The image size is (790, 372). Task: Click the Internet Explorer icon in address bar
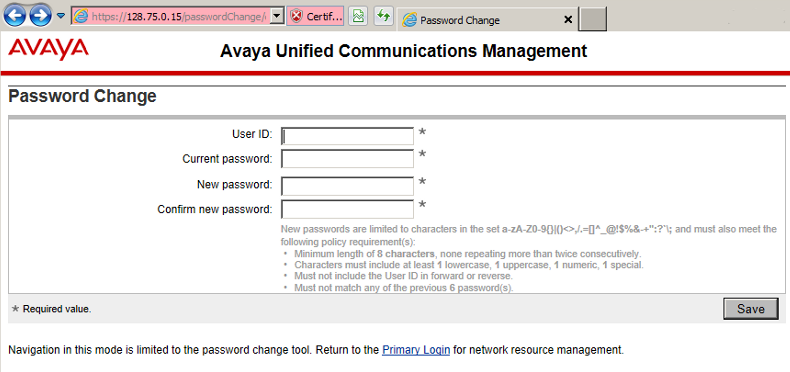(81, 17)
